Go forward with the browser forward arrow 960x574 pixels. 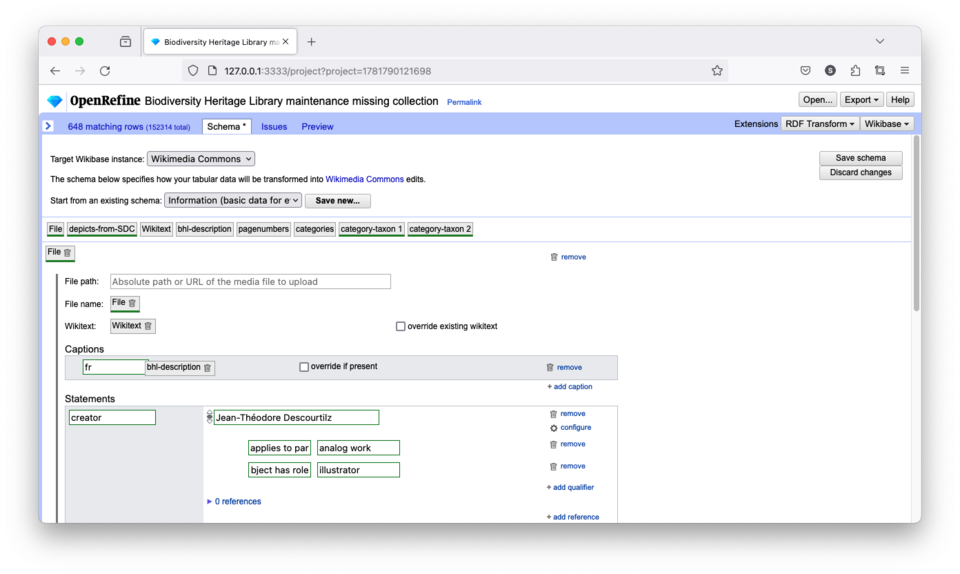tap(80, 71)
